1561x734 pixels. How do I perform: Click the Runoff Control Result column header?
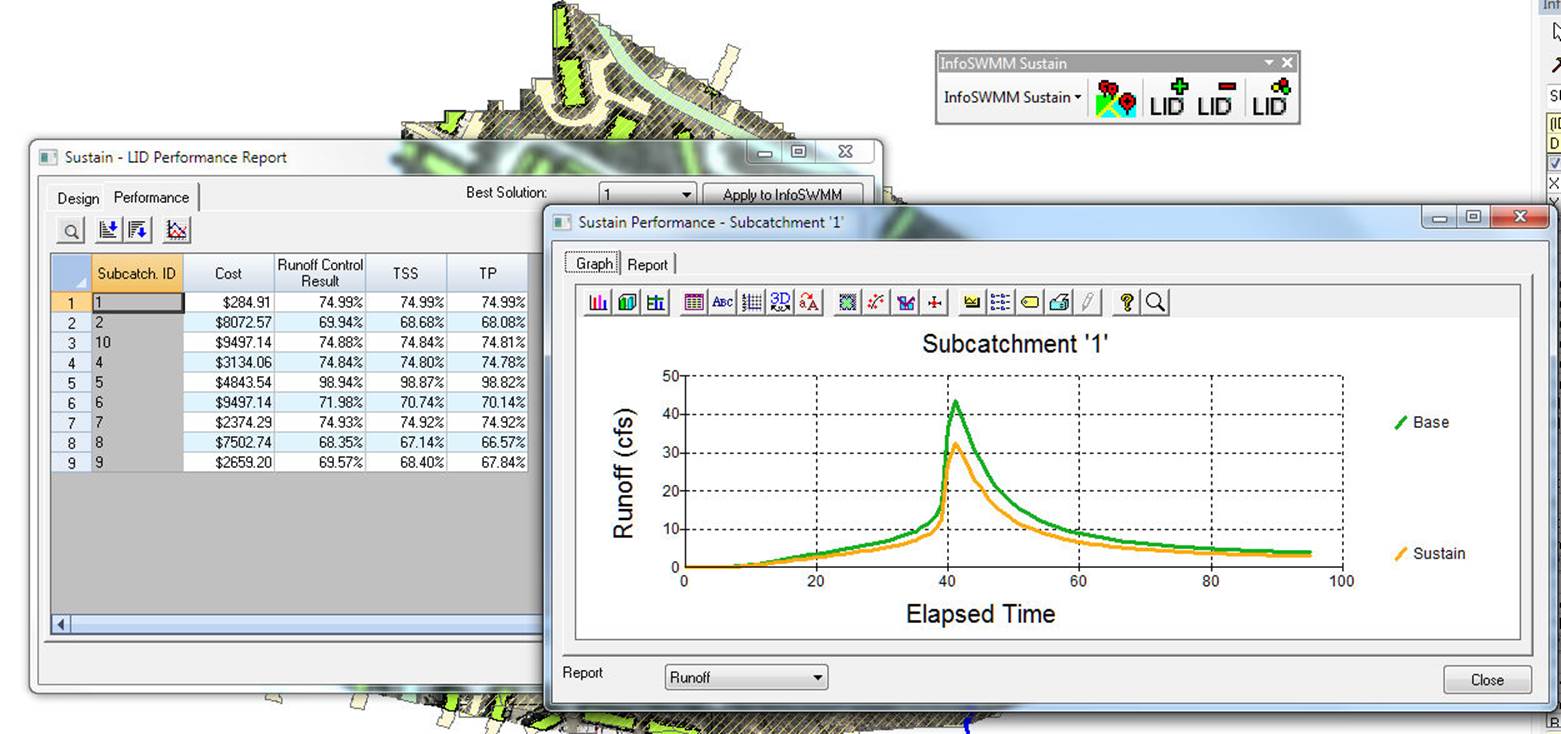click(320, 273)
